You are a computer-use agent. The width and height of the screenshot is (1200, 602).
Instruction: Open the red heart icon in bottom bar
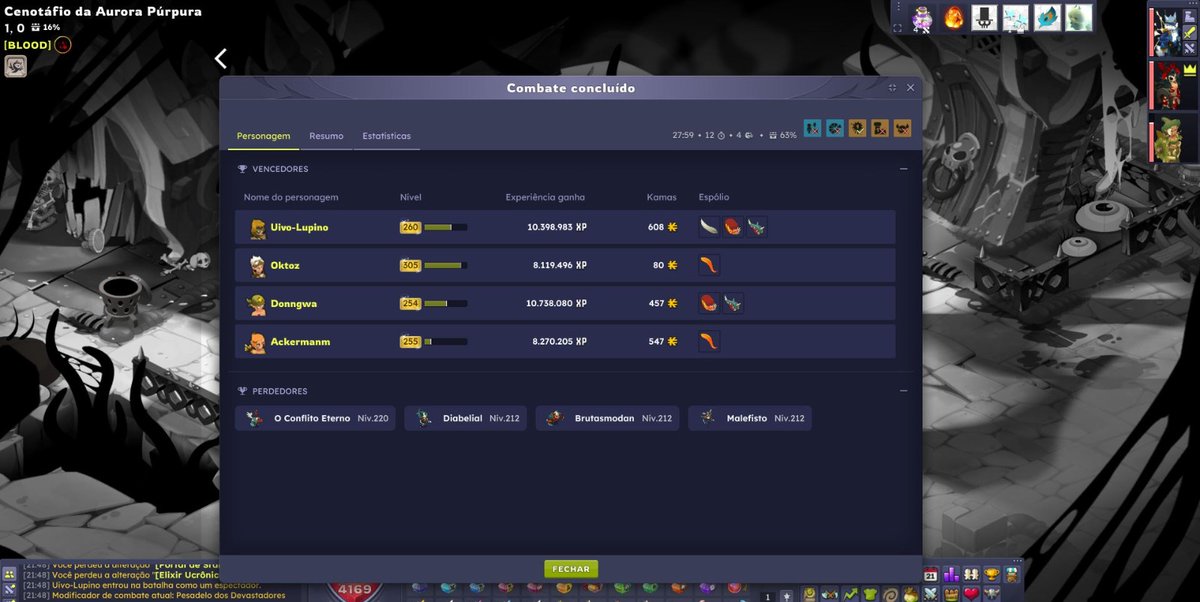coord(971,595)
